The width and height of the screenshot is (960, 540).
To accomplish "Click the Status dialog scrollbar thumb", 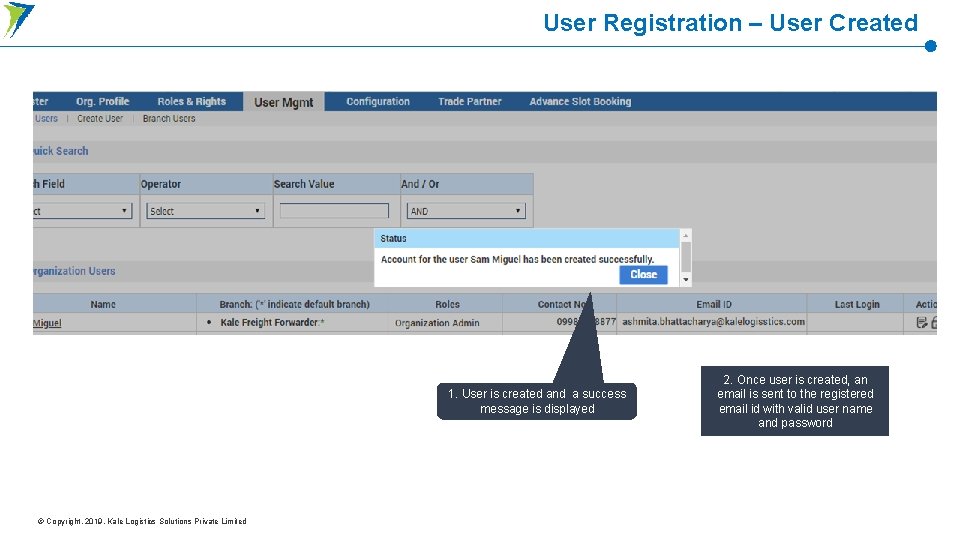I will click(x=686, y=257).
